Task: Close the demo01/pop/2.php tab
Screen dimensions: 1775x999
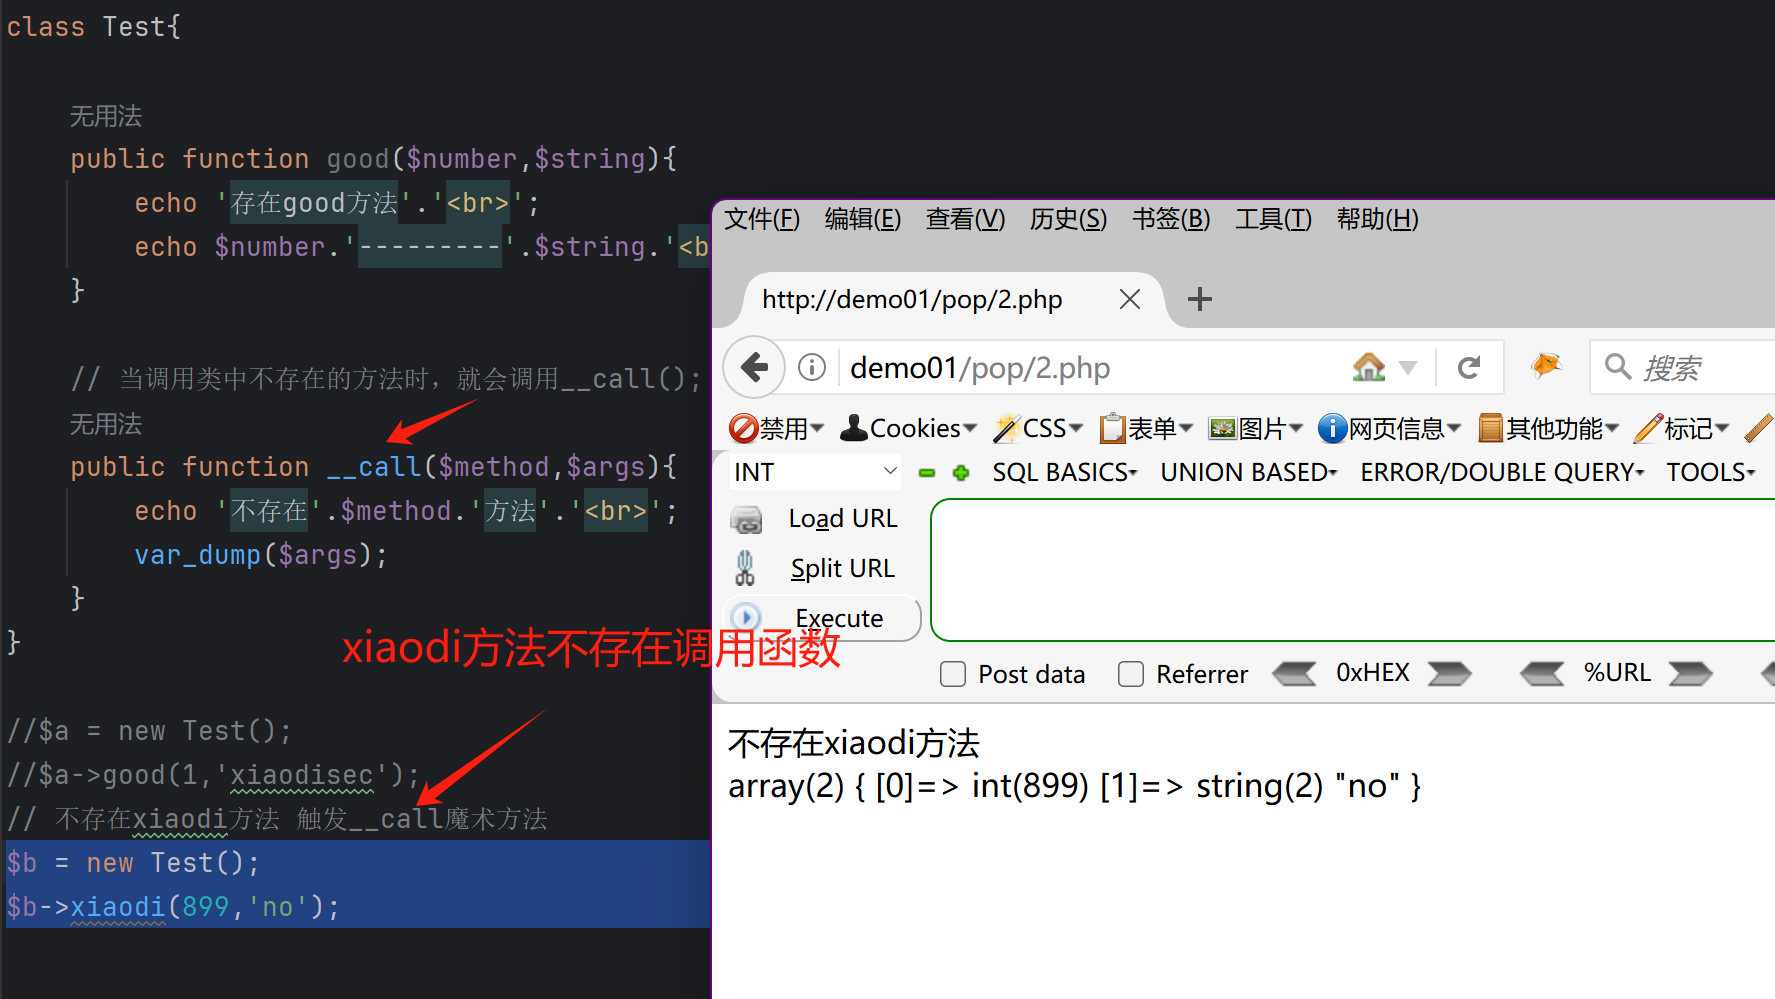Action: coord(1130,299)
